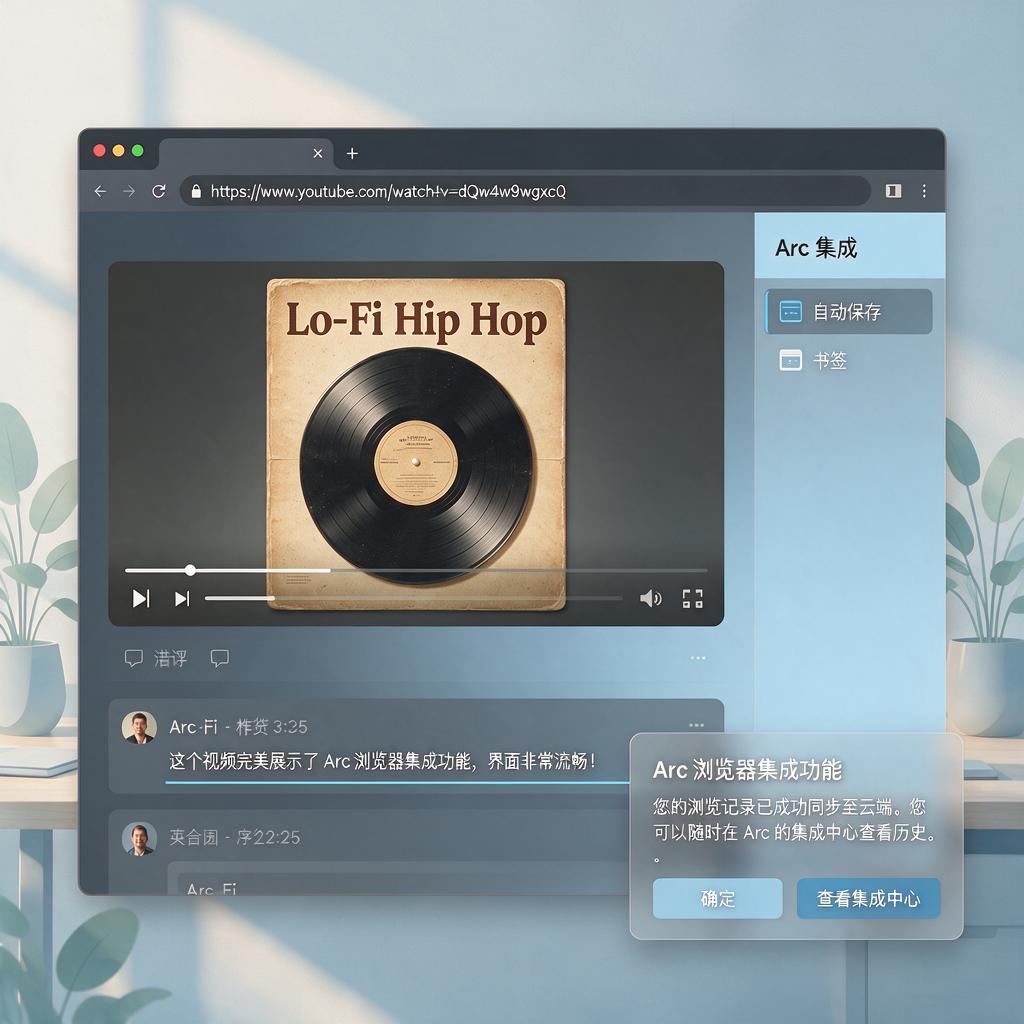The height and width of the screenshot is (1024, 1024).
Task: Click the play/next button in the video player
Action: point(141,598)
